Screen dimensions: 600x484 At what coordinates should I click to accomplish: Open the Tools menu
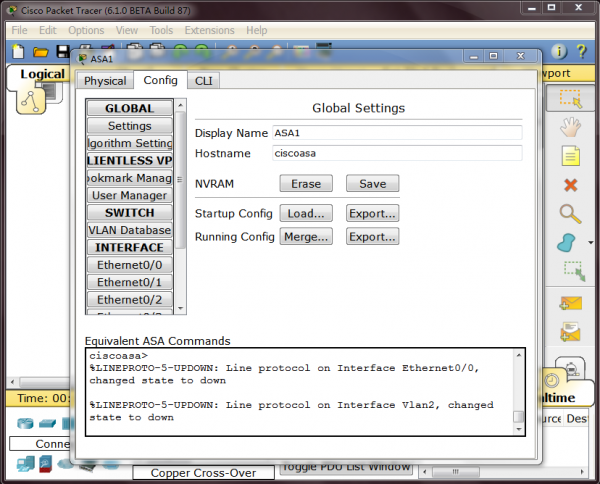(x=161, y=30)
